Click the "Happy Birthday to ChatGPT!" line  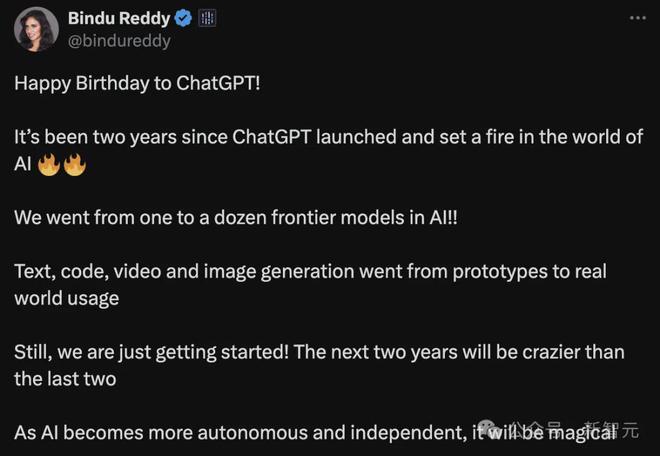[x=138, y=83]
